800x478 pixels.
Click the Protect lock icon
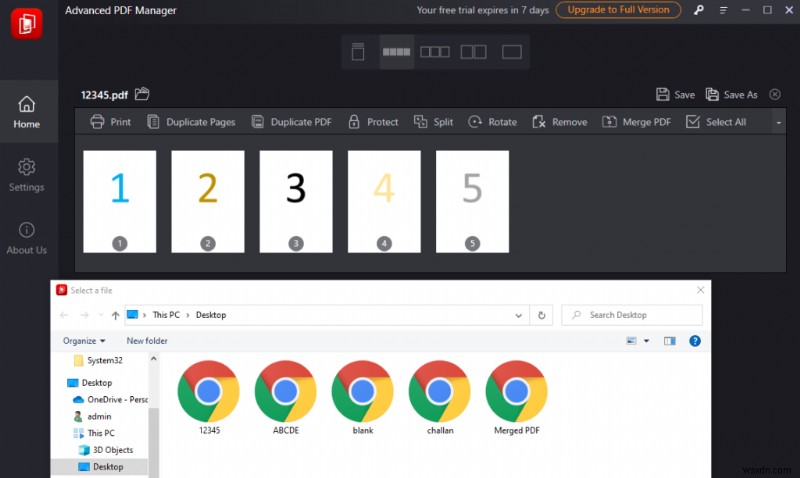tap(354, 122)
